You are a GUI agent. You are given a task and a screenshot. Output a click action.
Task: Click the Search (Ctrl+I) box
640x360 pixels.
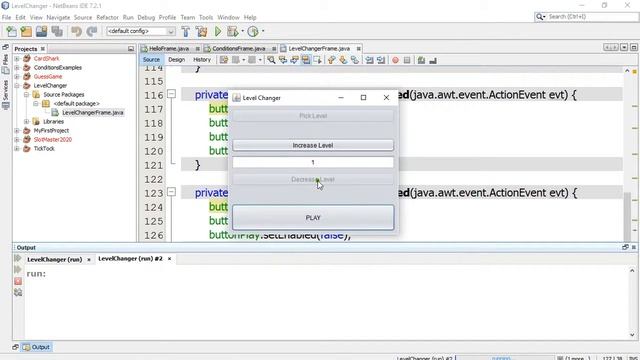pyautogui.click(x=587, y=17)
